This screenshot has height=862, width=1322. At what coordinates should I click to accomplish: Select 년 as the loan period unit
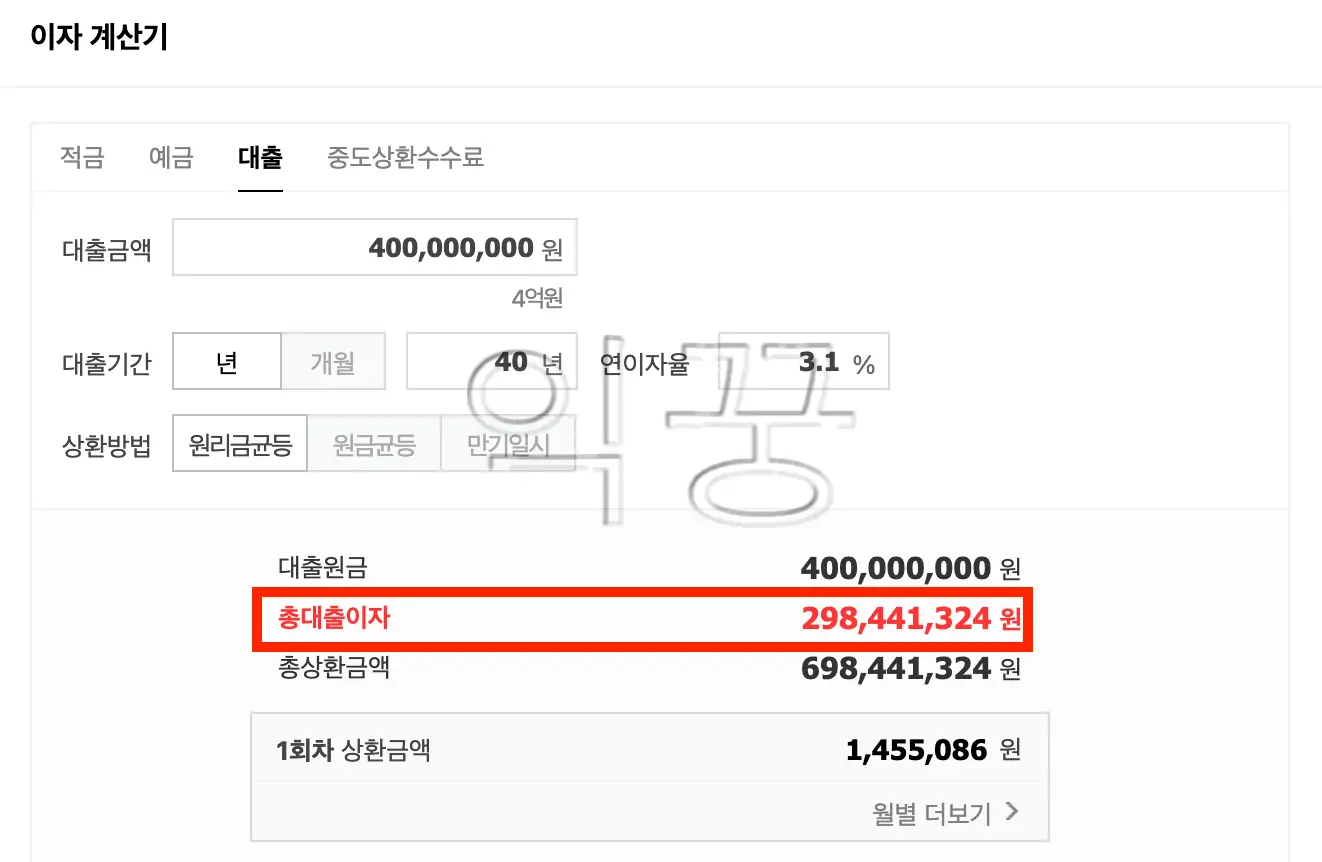tap(227, 362)
